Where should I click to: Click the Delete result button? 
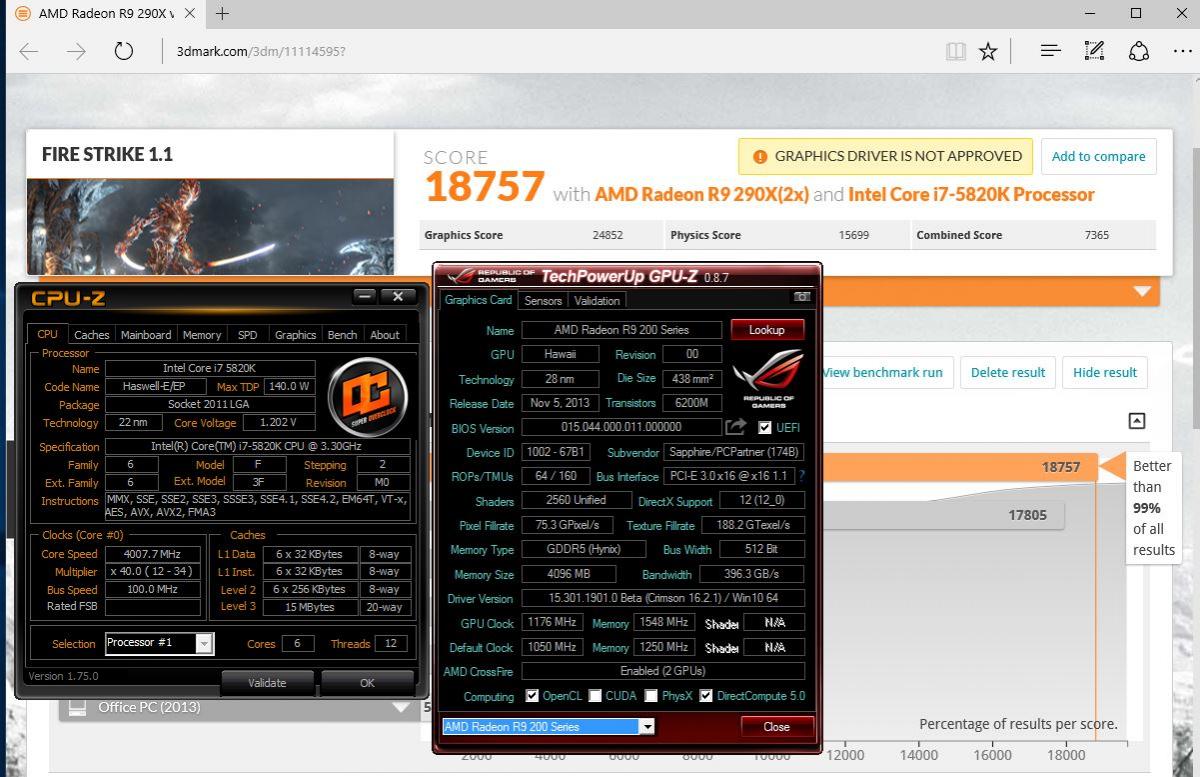click(1008, 372)
